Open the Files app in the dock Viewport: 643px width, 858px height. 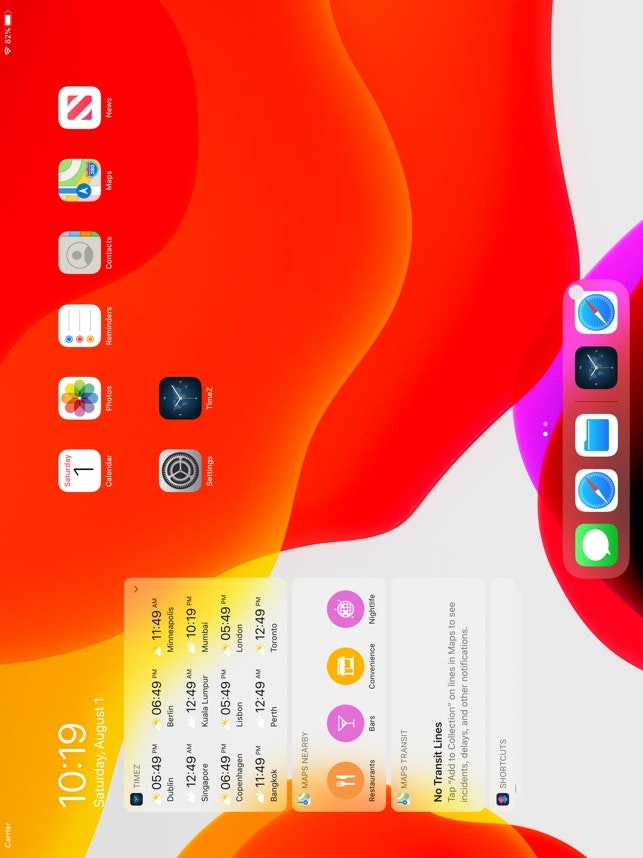[596, 435]
